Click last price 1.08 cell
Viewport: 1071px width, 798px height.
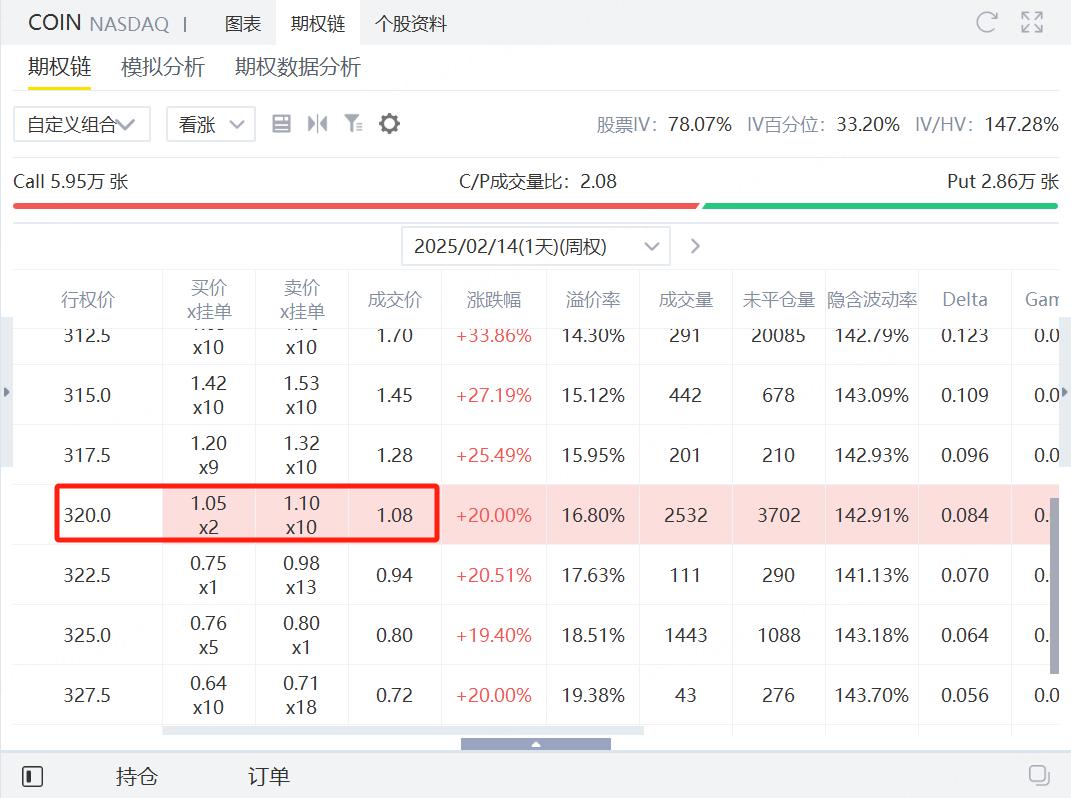pos(395,515)
